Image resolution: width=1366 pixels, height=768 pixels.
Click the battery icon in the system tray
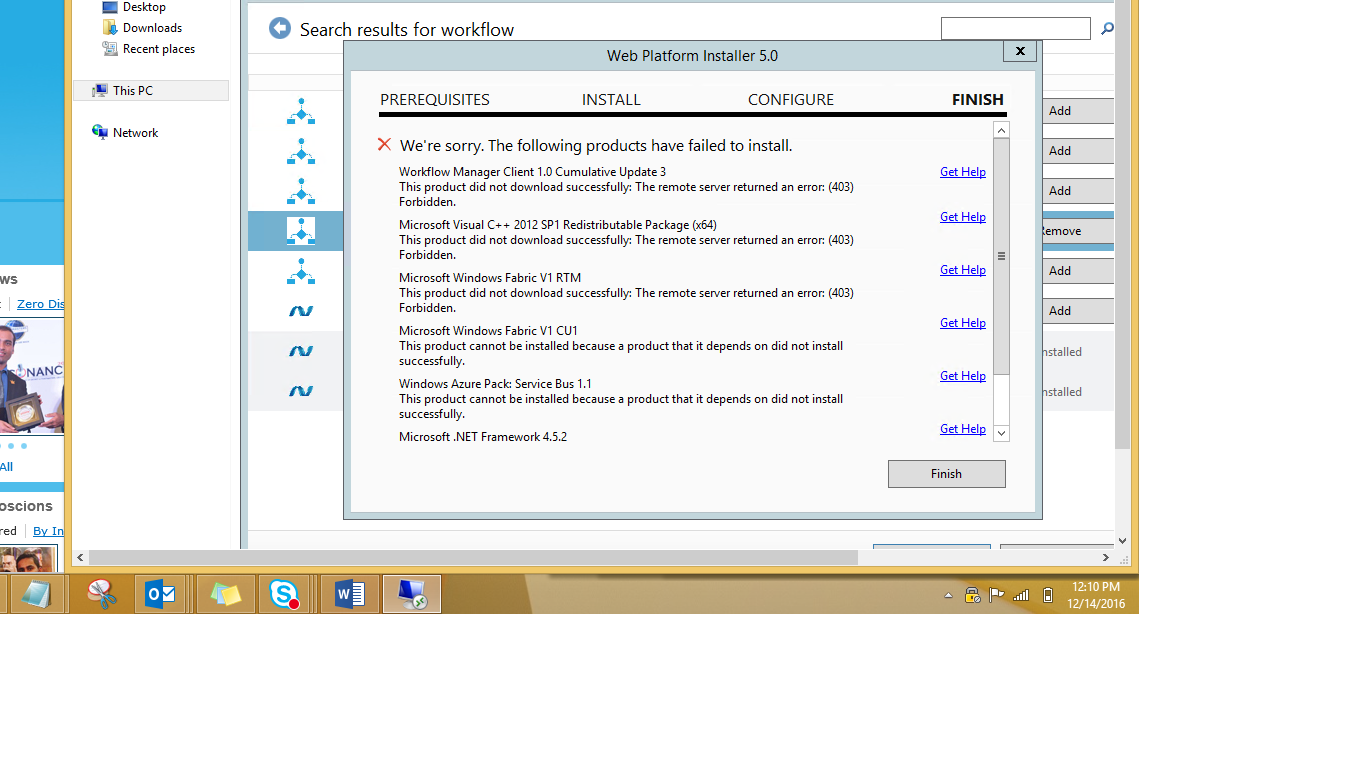point(1047,595)
